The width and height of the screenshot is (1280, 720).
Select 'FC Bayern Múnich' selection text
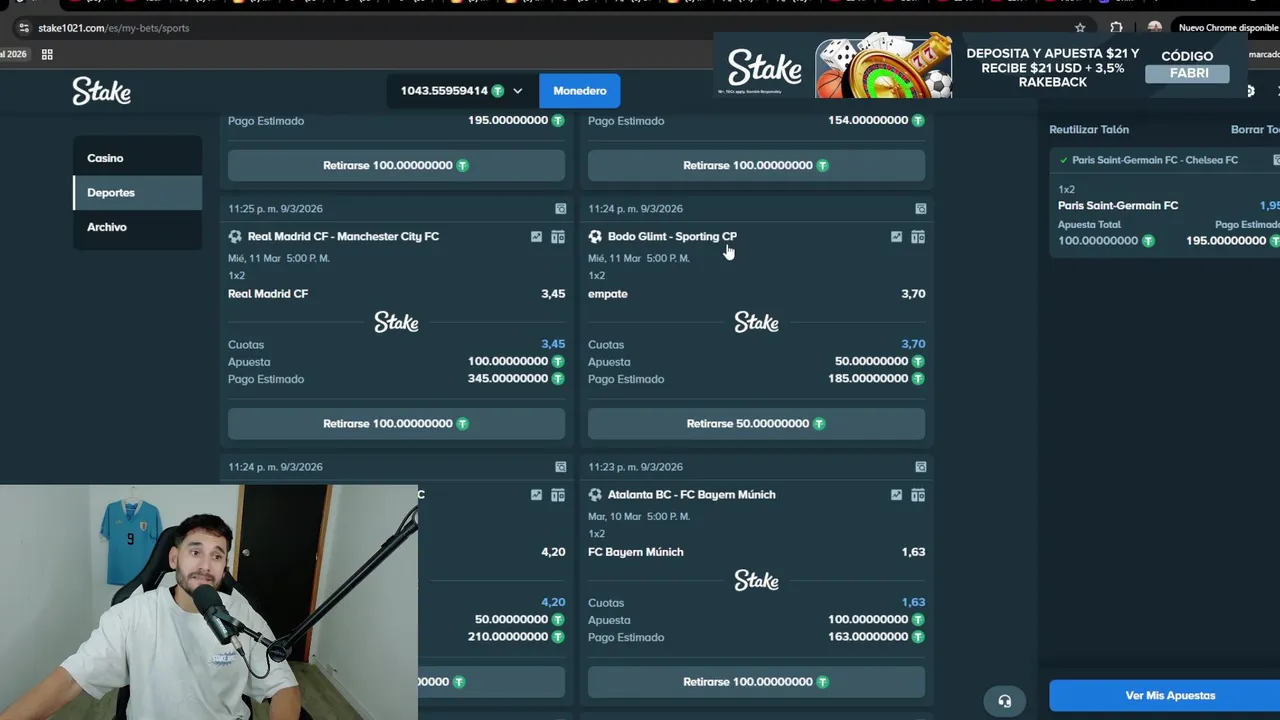coord(636,552)
